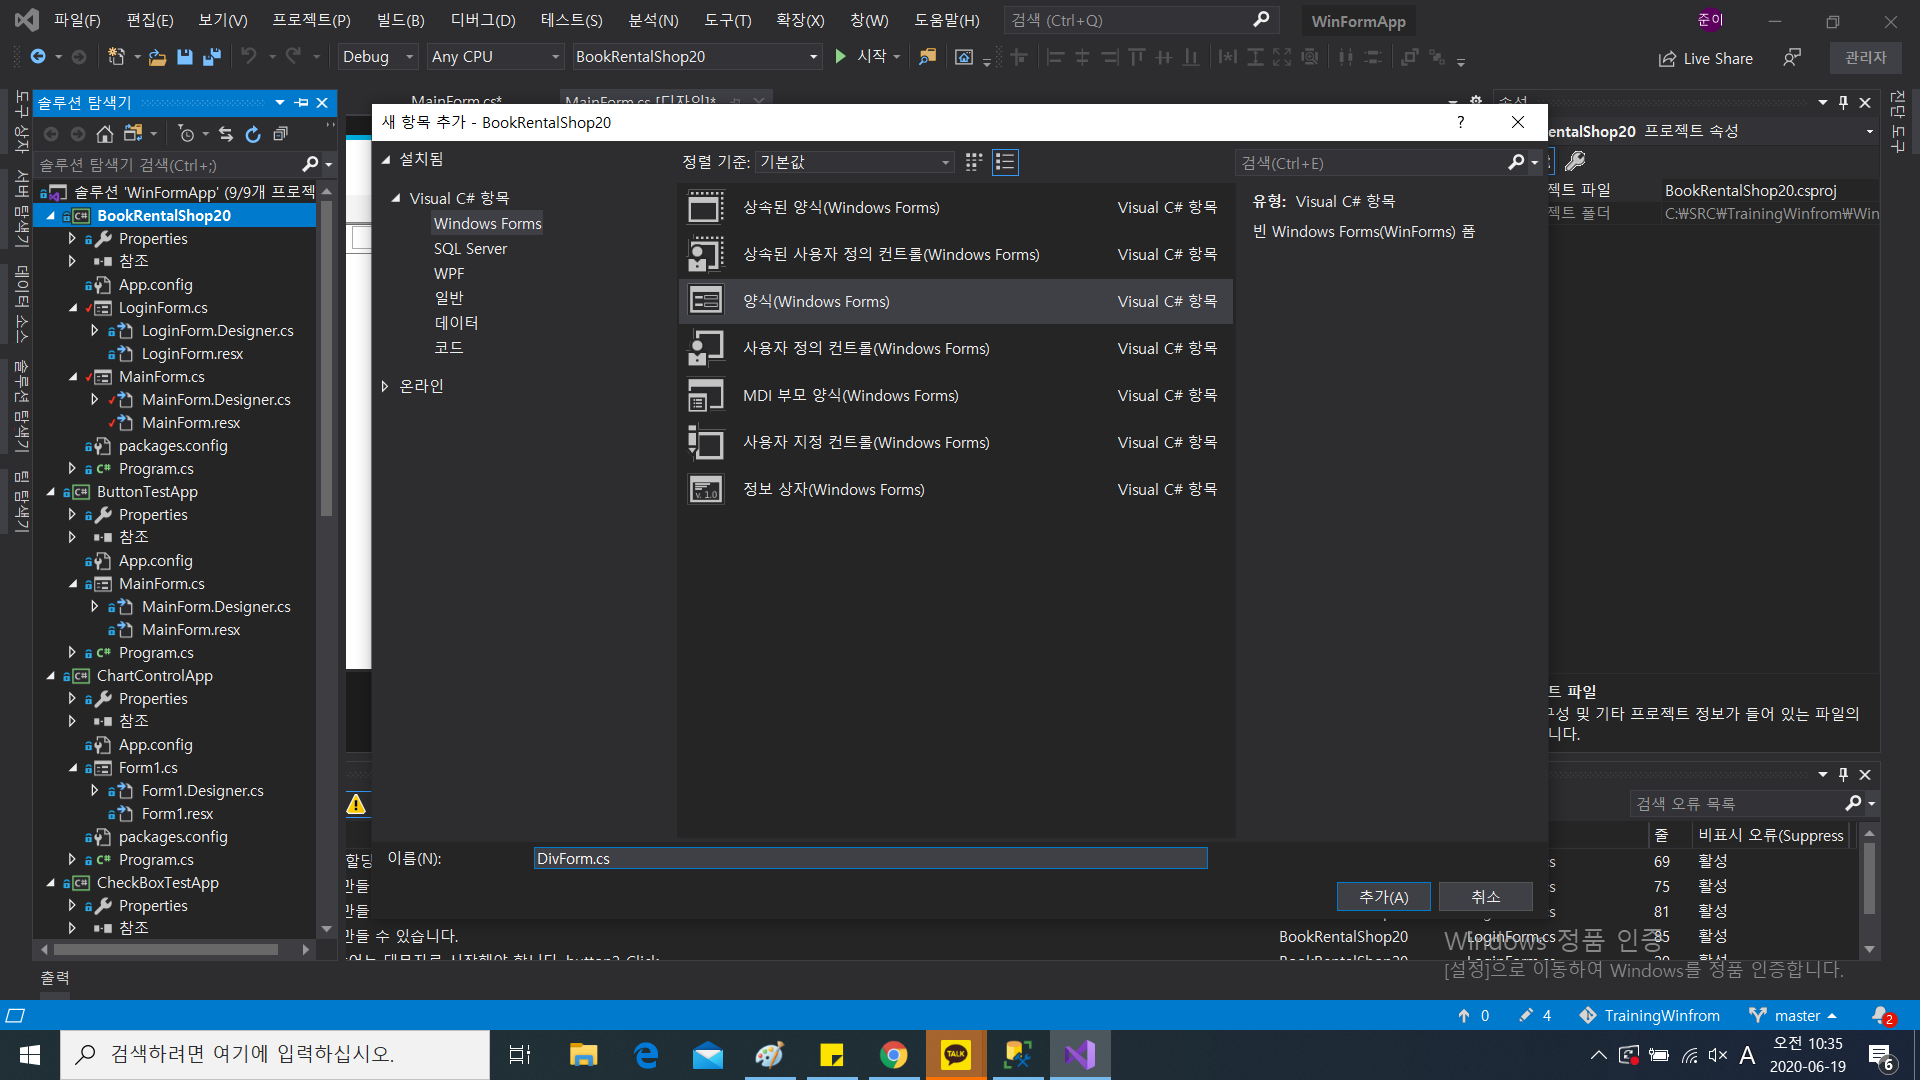
Task: Select the SQL Server category
Action: (x=470, y=248)
